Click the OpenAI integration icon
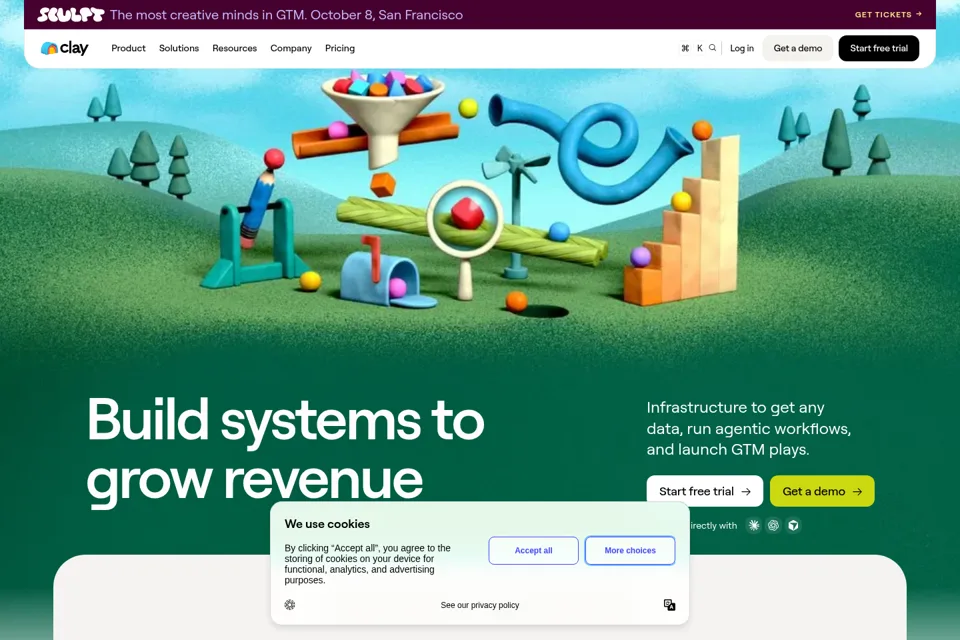 pos(773,525)
